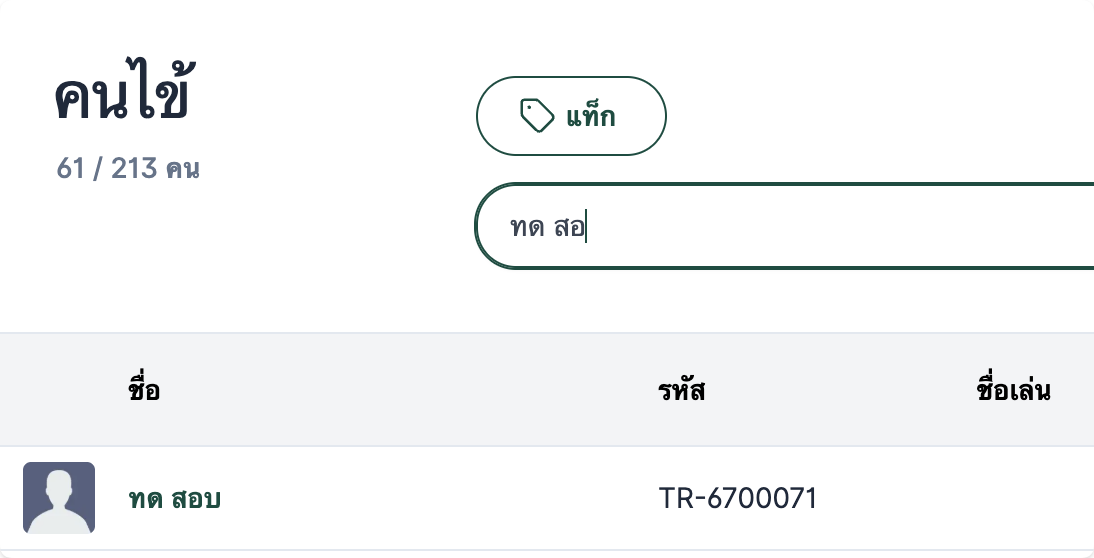Open the ทด สอบ patient link
1094x558 pixels.
coord(175,498)
